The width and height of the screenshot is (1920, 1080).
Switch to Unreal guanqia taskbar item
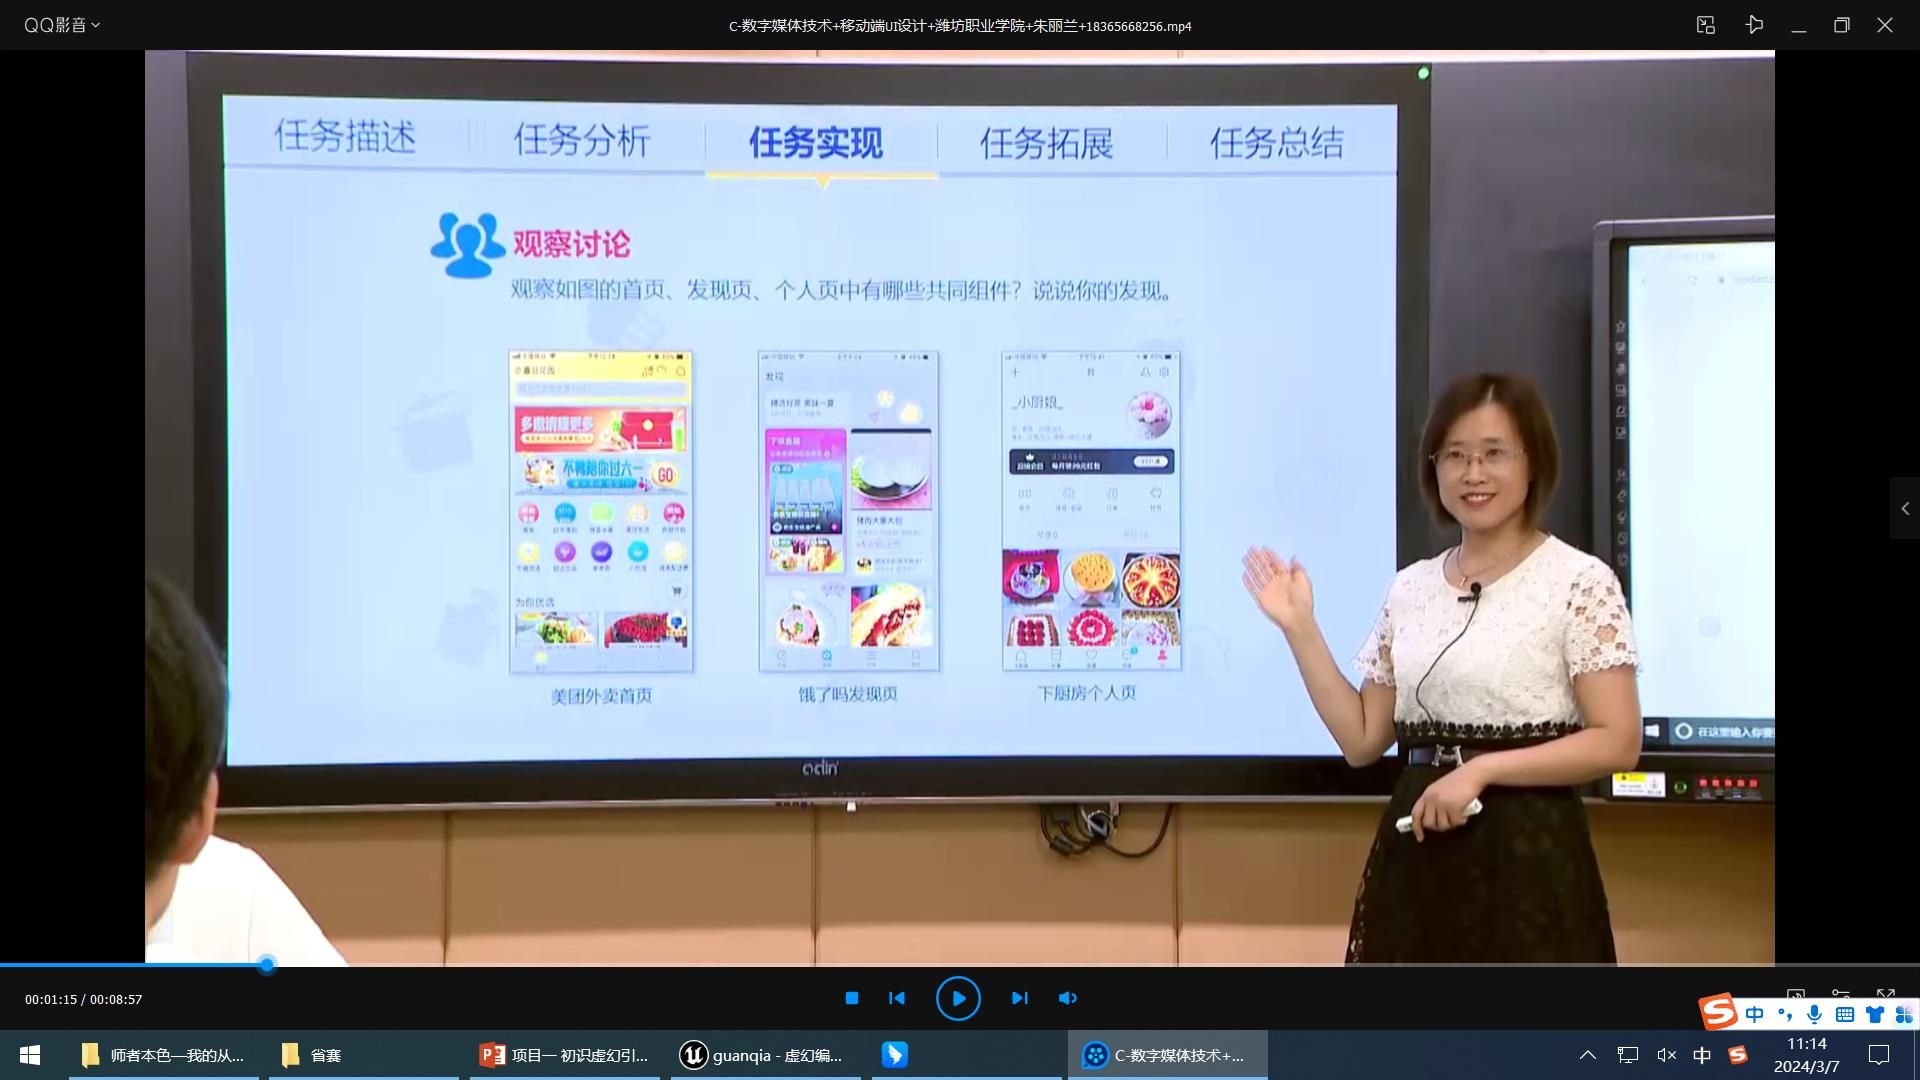(765, 1055)
